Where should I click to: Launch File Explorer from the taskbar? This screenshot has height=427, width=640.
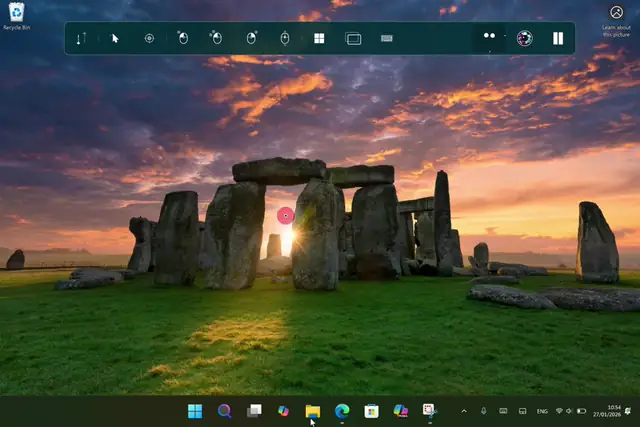(x=312, y=411)
